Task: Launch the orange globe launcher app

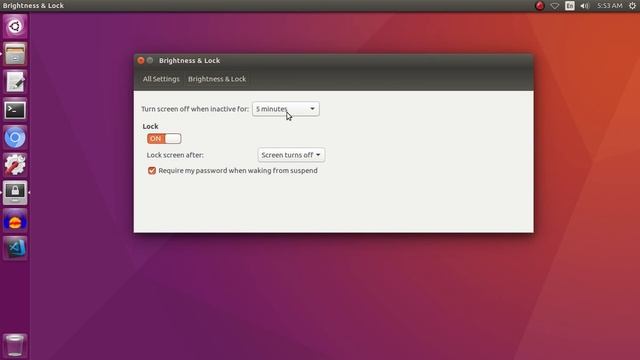Action: coord(15,221)
